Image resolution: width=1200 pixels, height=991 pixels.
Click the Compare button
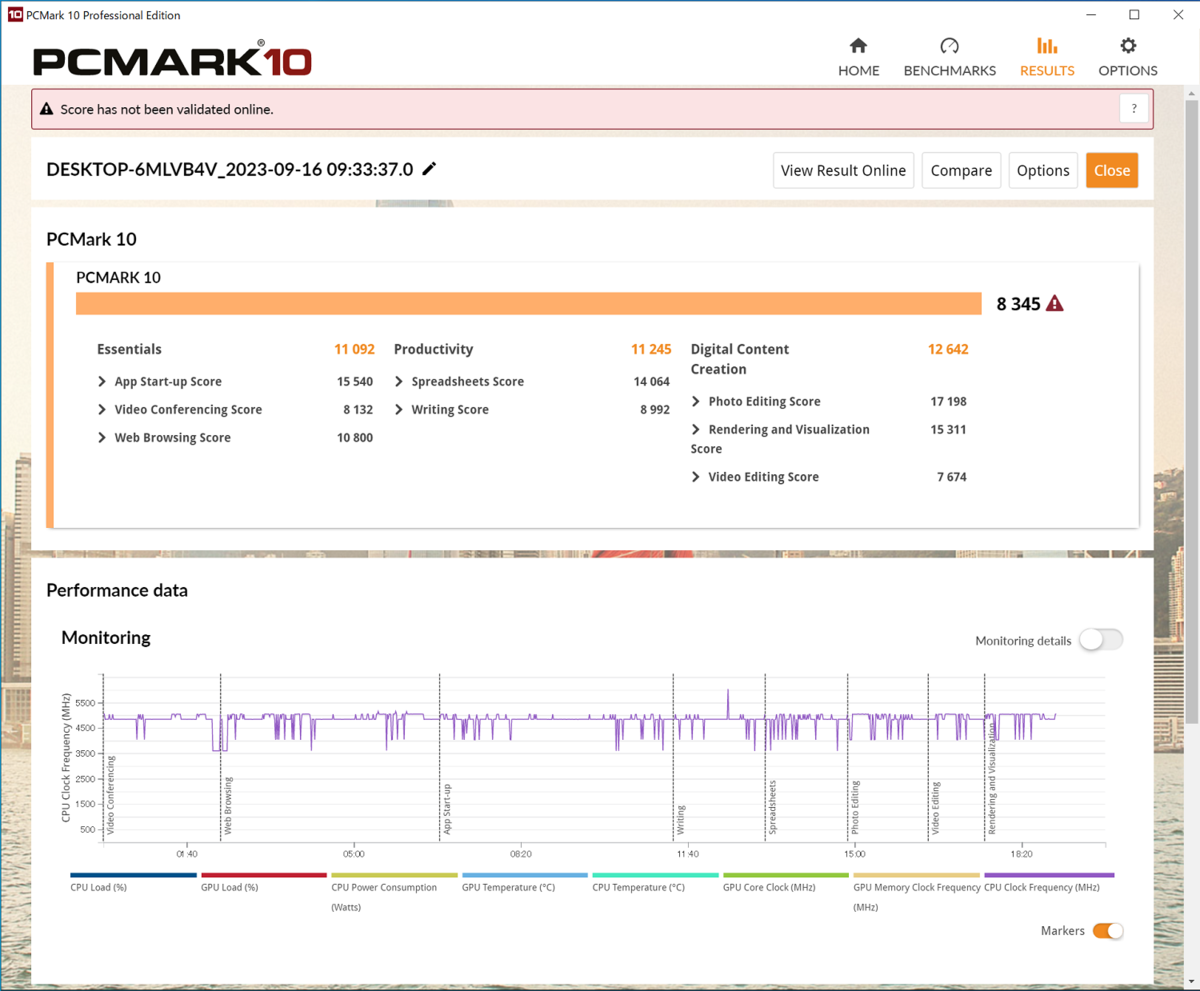pos(961,170)
